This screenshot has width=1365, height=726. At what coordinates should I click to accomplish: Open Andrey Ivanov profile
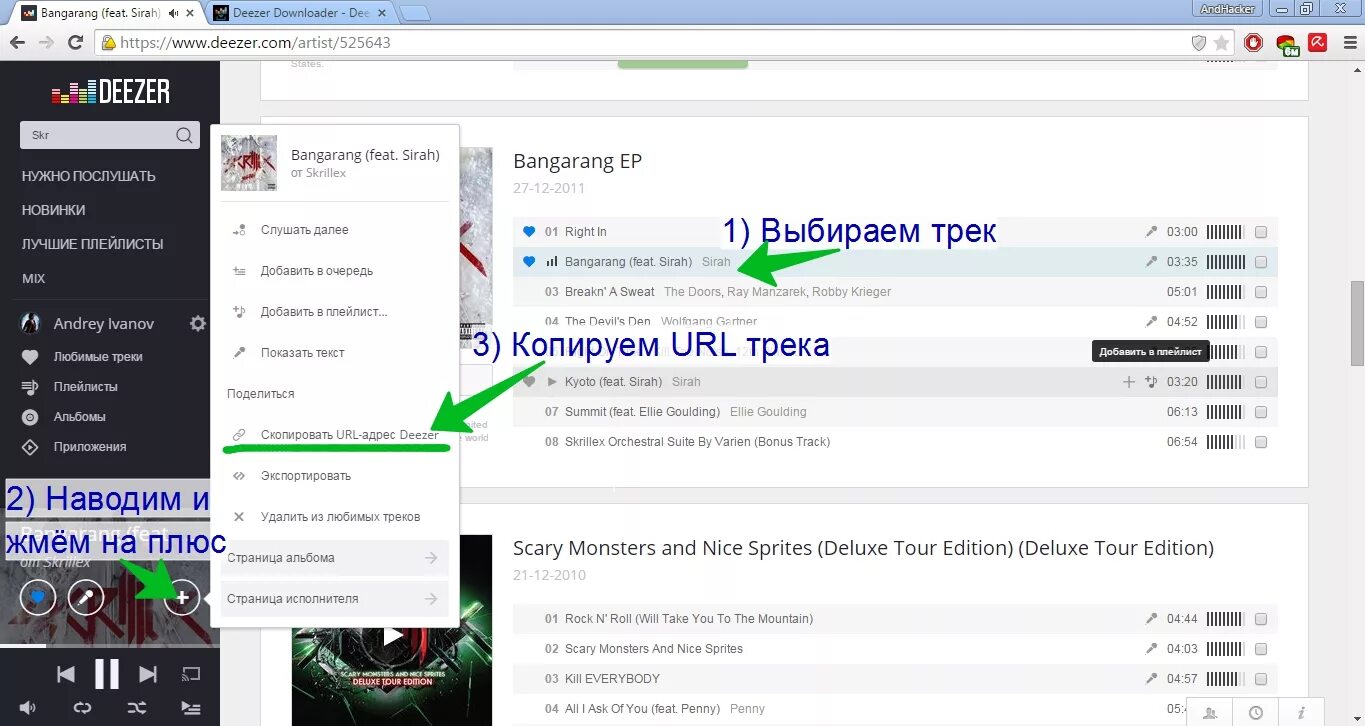coord(104,324)
